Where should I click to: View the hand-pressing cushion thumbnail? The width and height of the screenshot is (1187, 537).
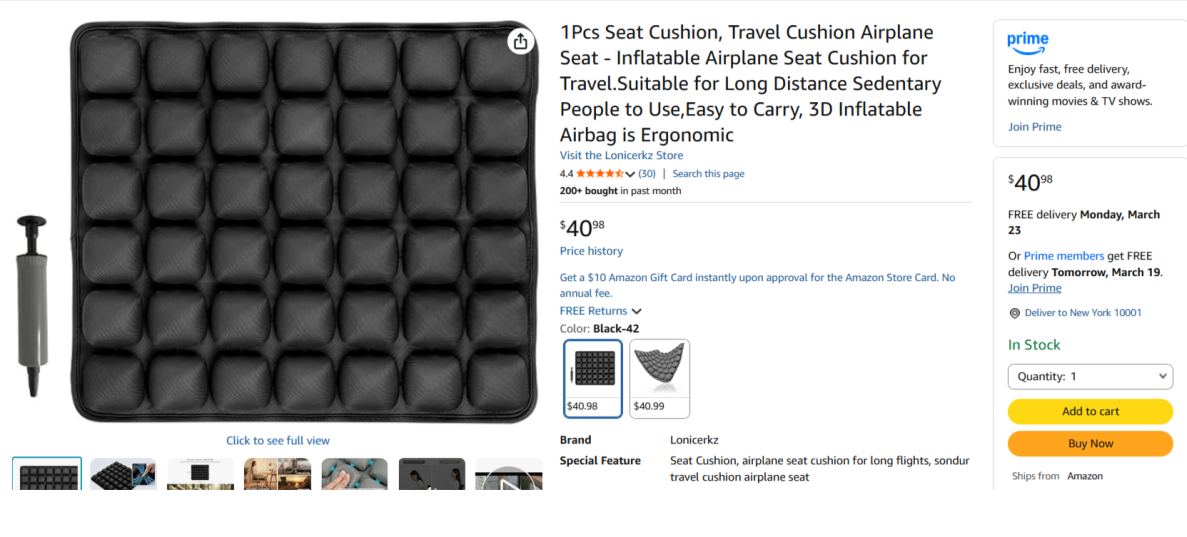tap(355, 475)
